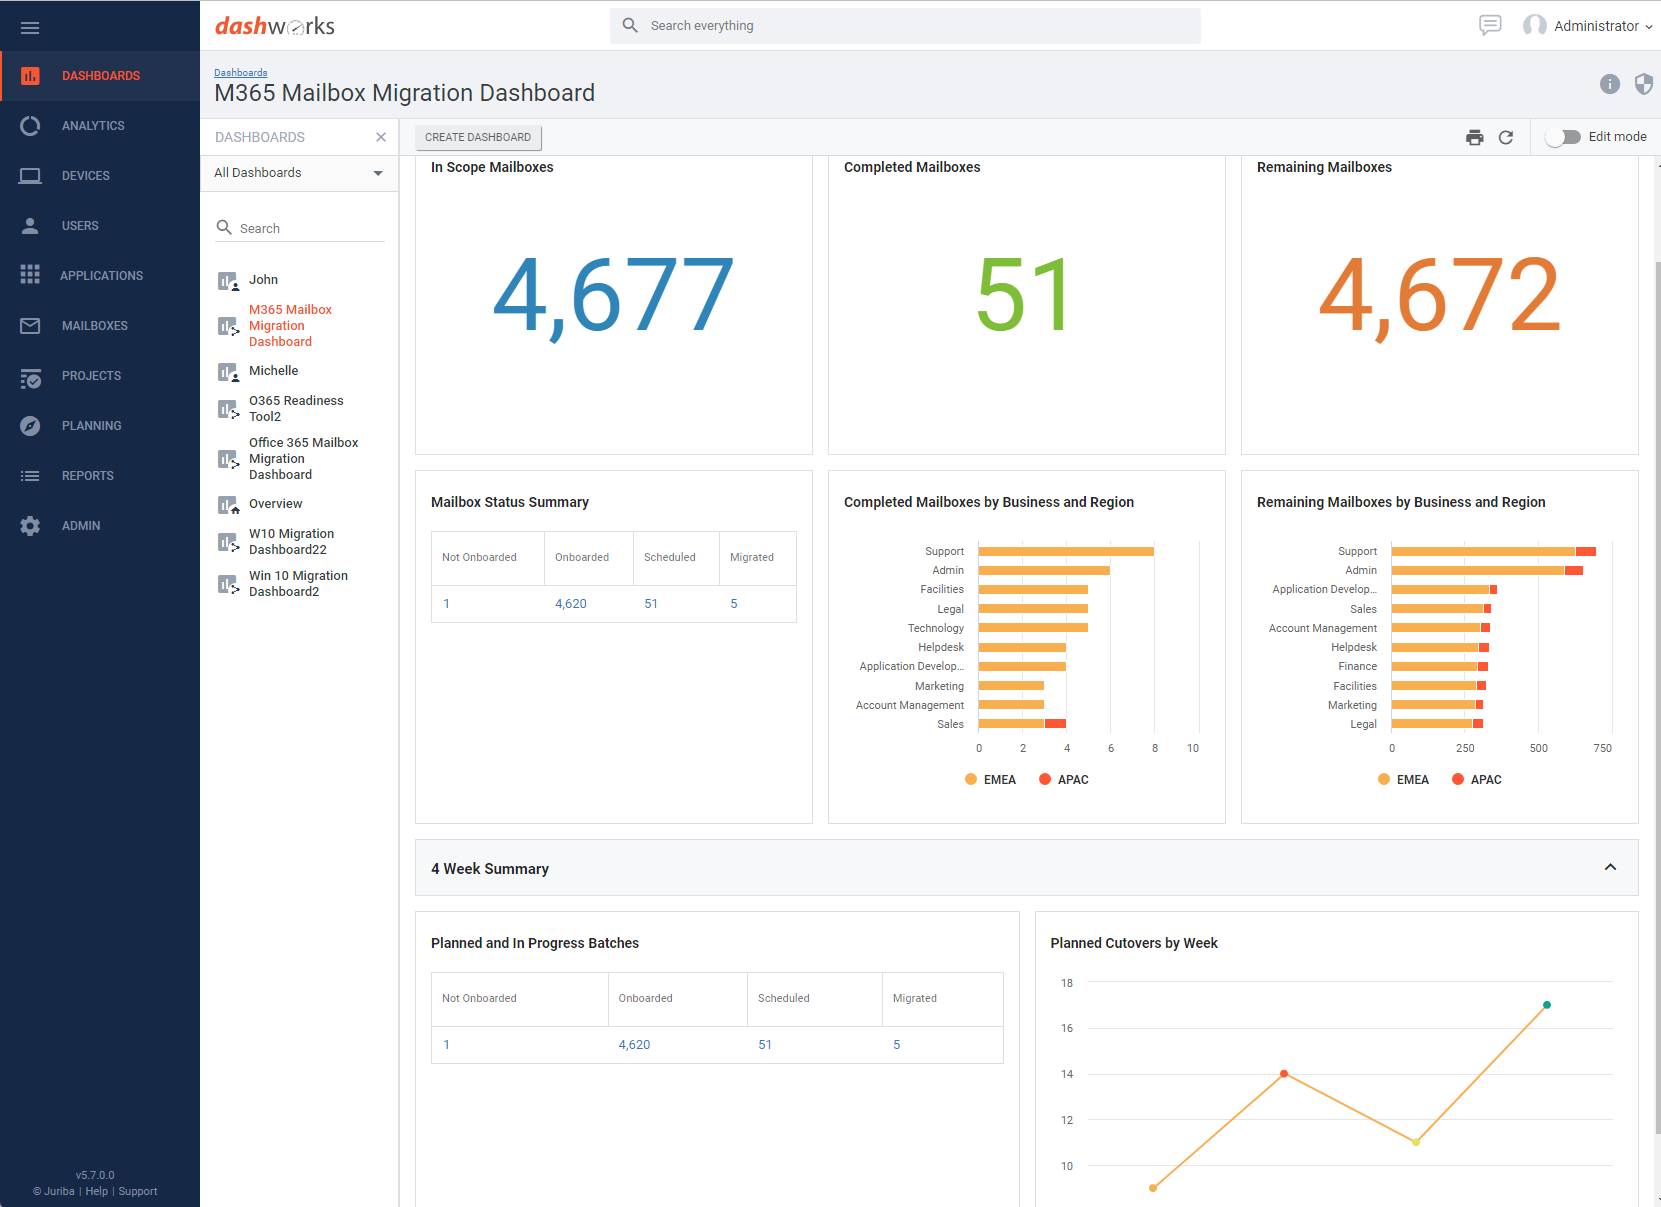Open the Administrator user menu
This screenshot has height=1207, width=1661.
pos(1587,26)
